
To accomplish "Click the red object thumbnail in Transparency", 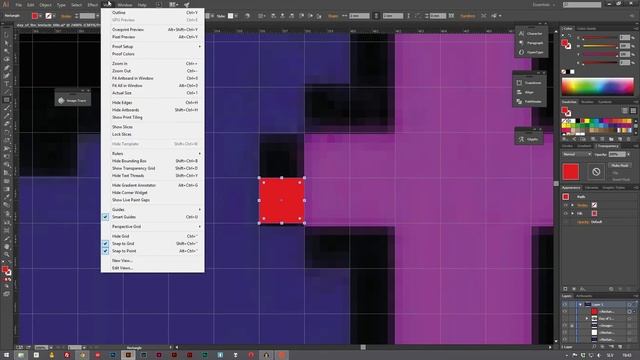I will point(571,172).
